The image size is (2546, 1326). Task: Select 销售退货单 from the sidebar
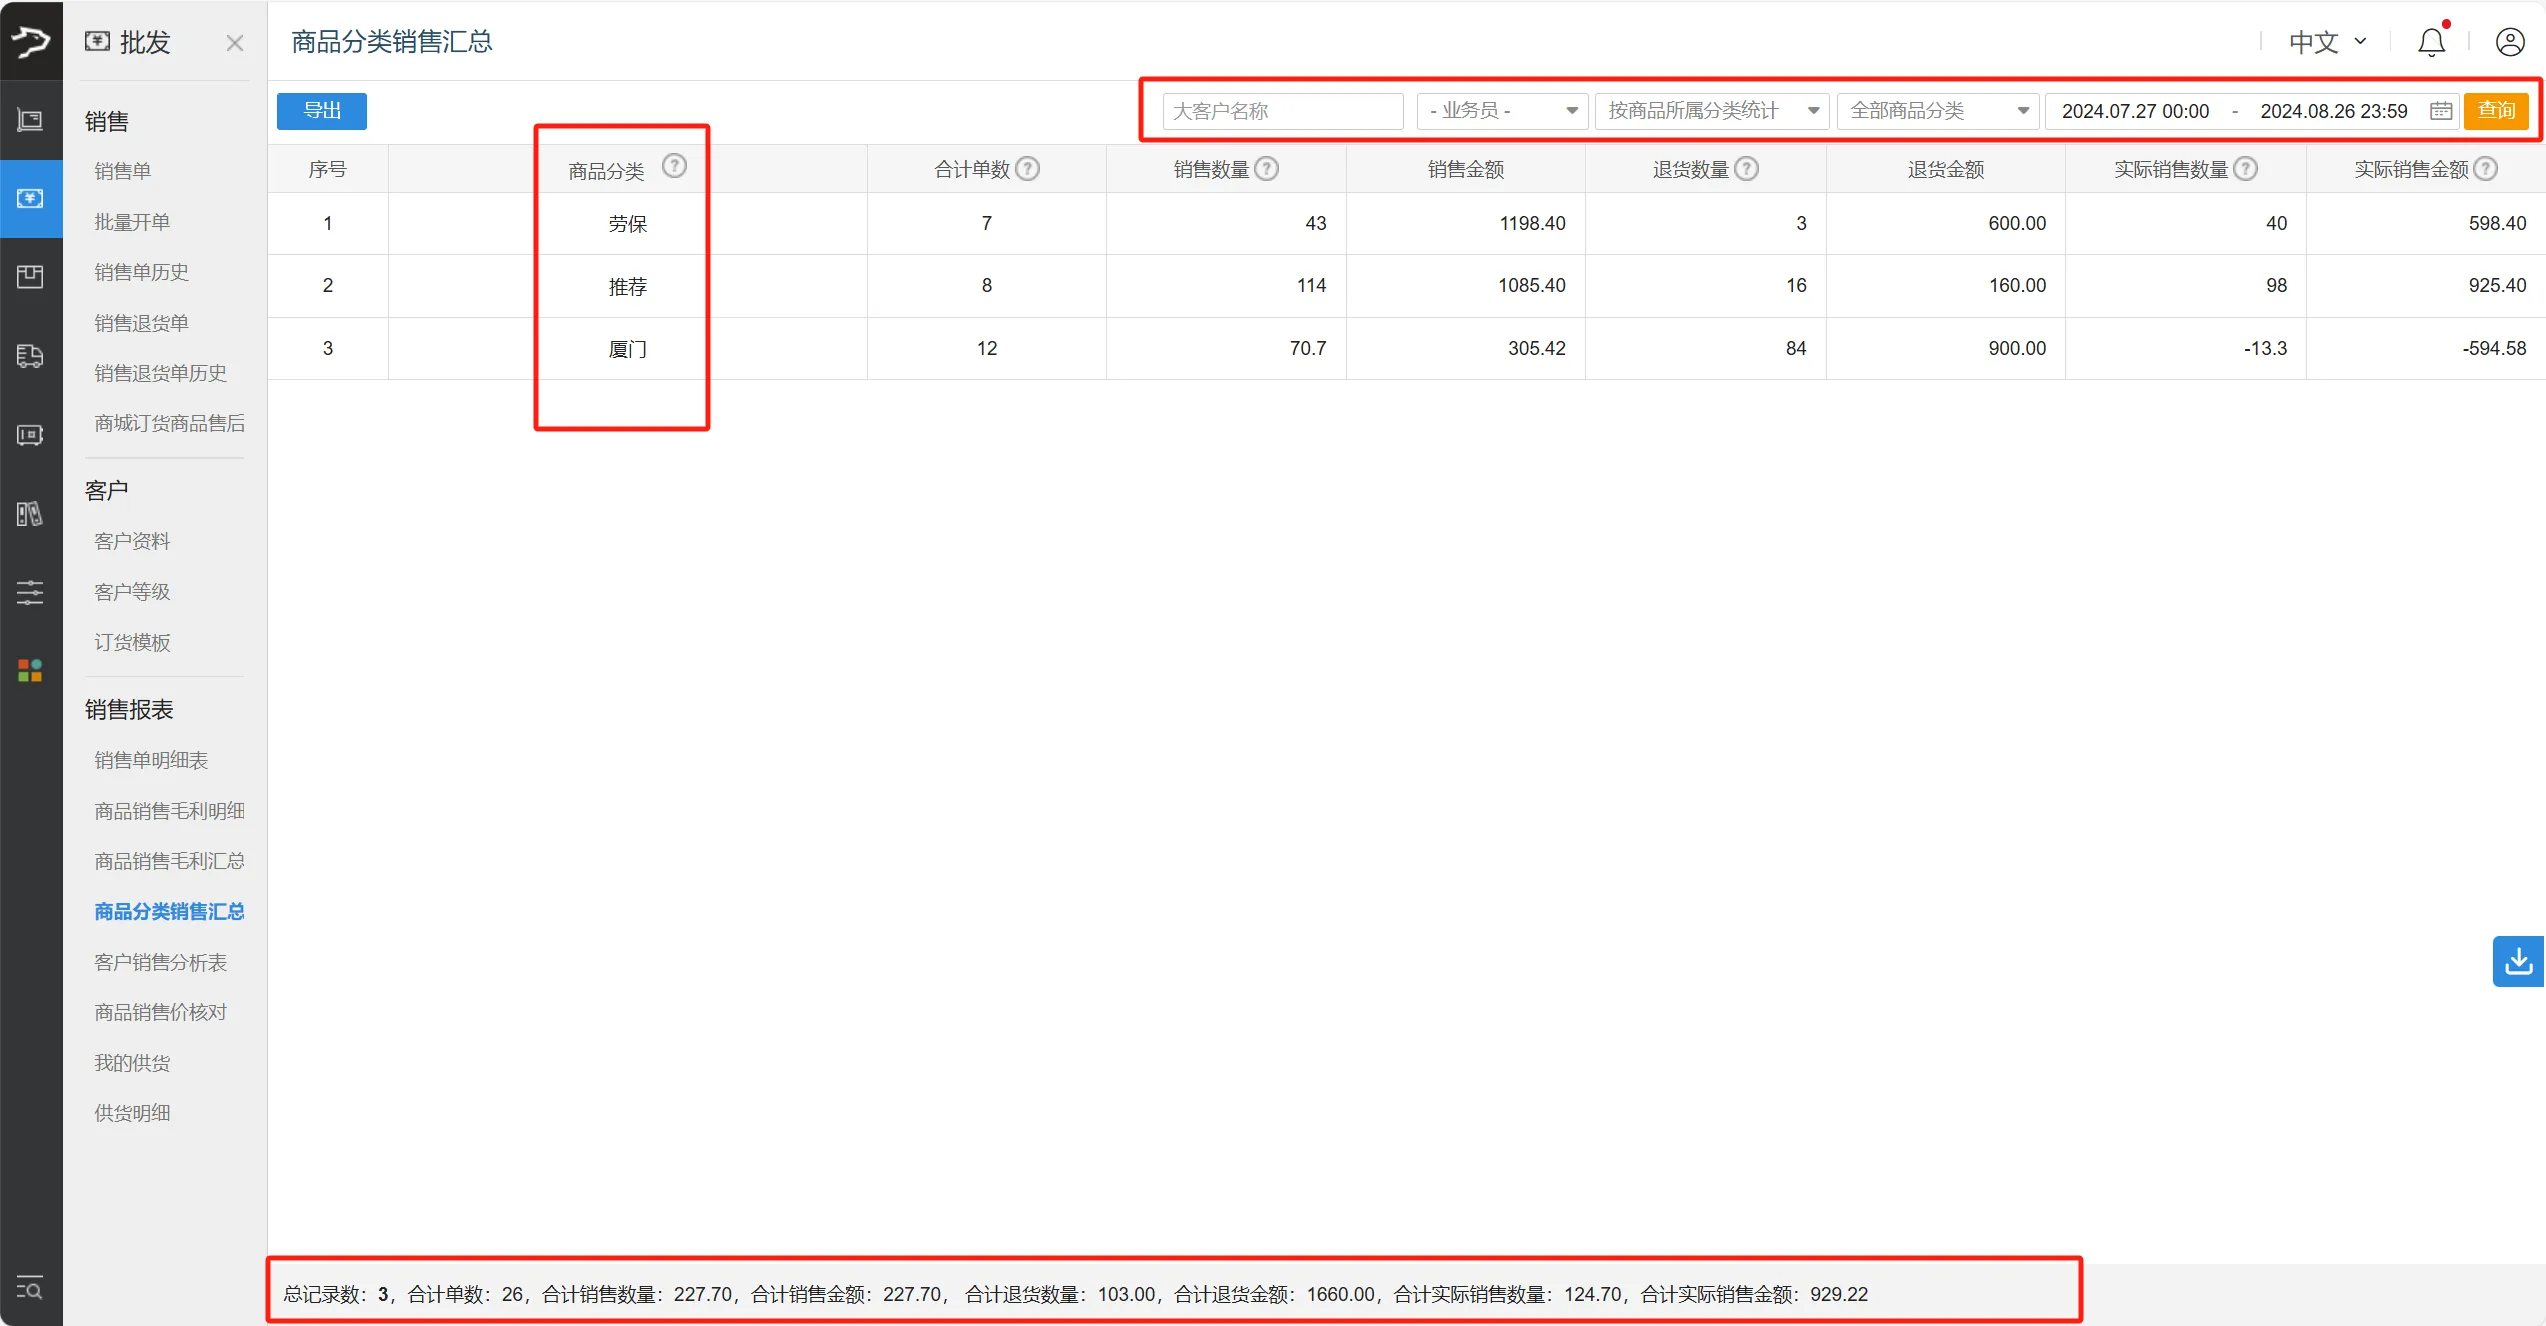tap(141, 323)
